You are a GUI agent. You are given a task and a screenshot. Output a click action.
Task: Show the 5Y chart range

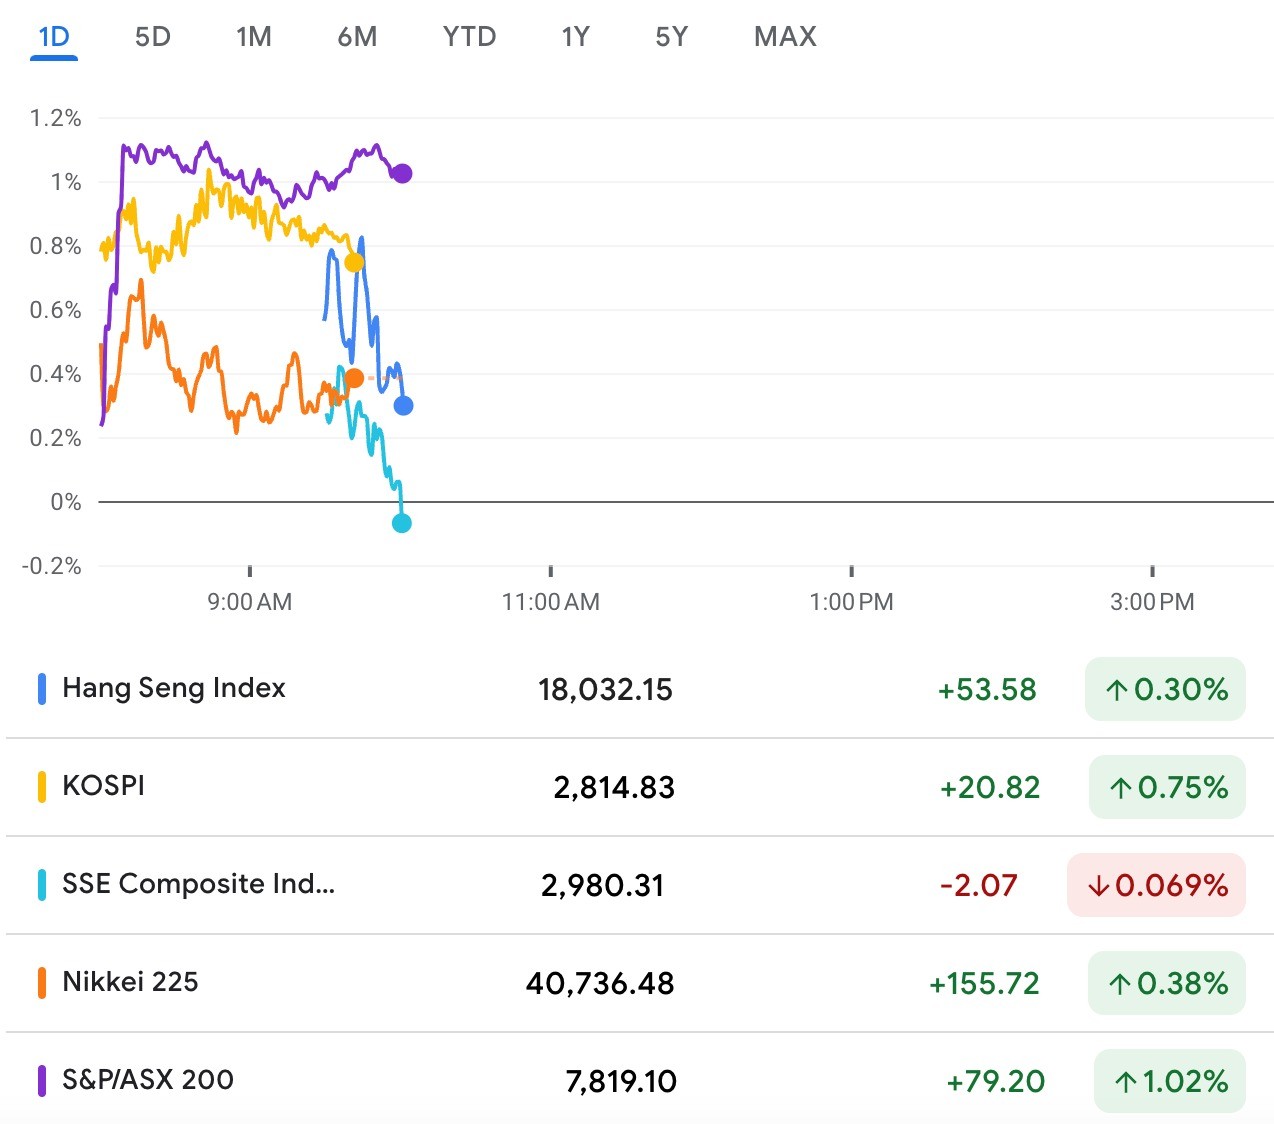tap(671, 37)
